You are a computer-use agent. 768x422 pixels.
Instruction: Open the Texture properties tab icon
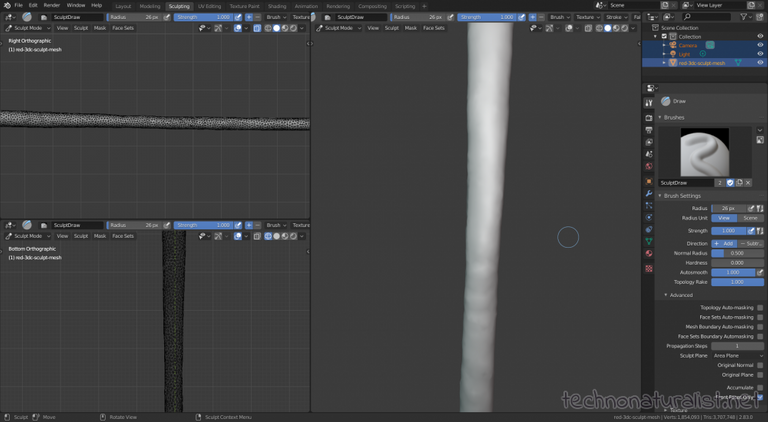(x=649, y=268)
